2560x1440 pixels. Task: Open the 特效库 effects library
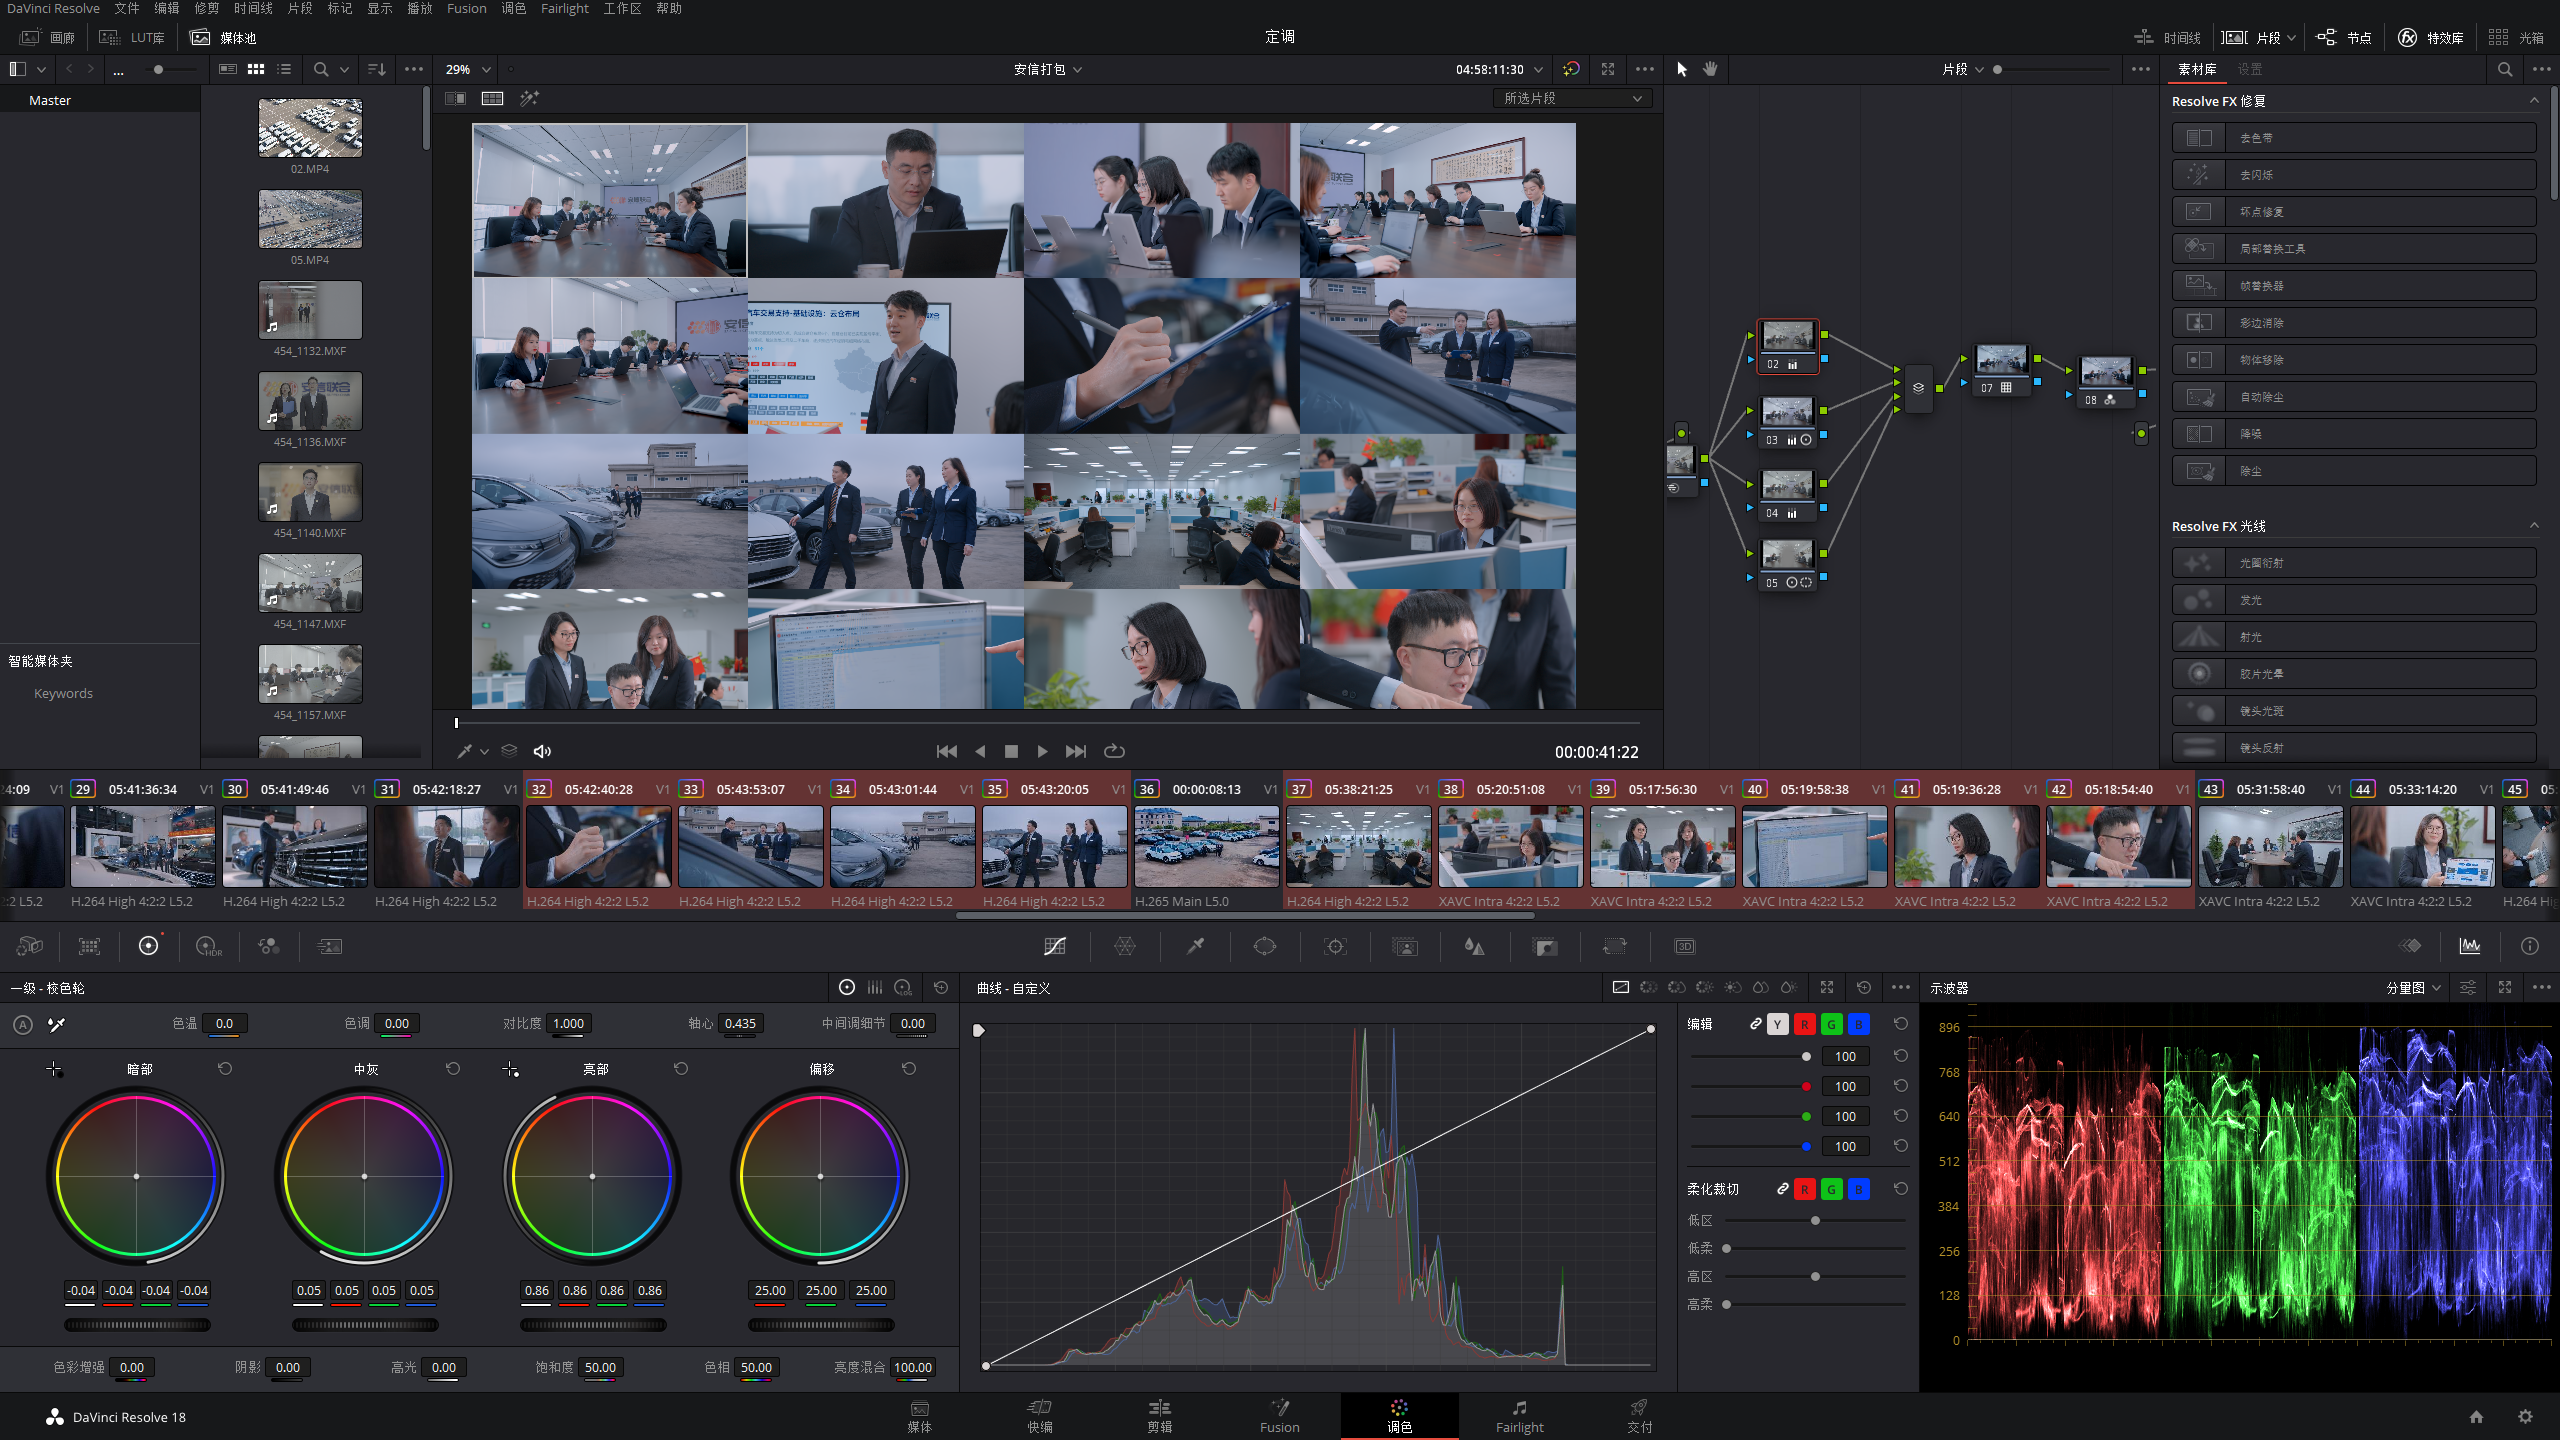[2430, 37]
